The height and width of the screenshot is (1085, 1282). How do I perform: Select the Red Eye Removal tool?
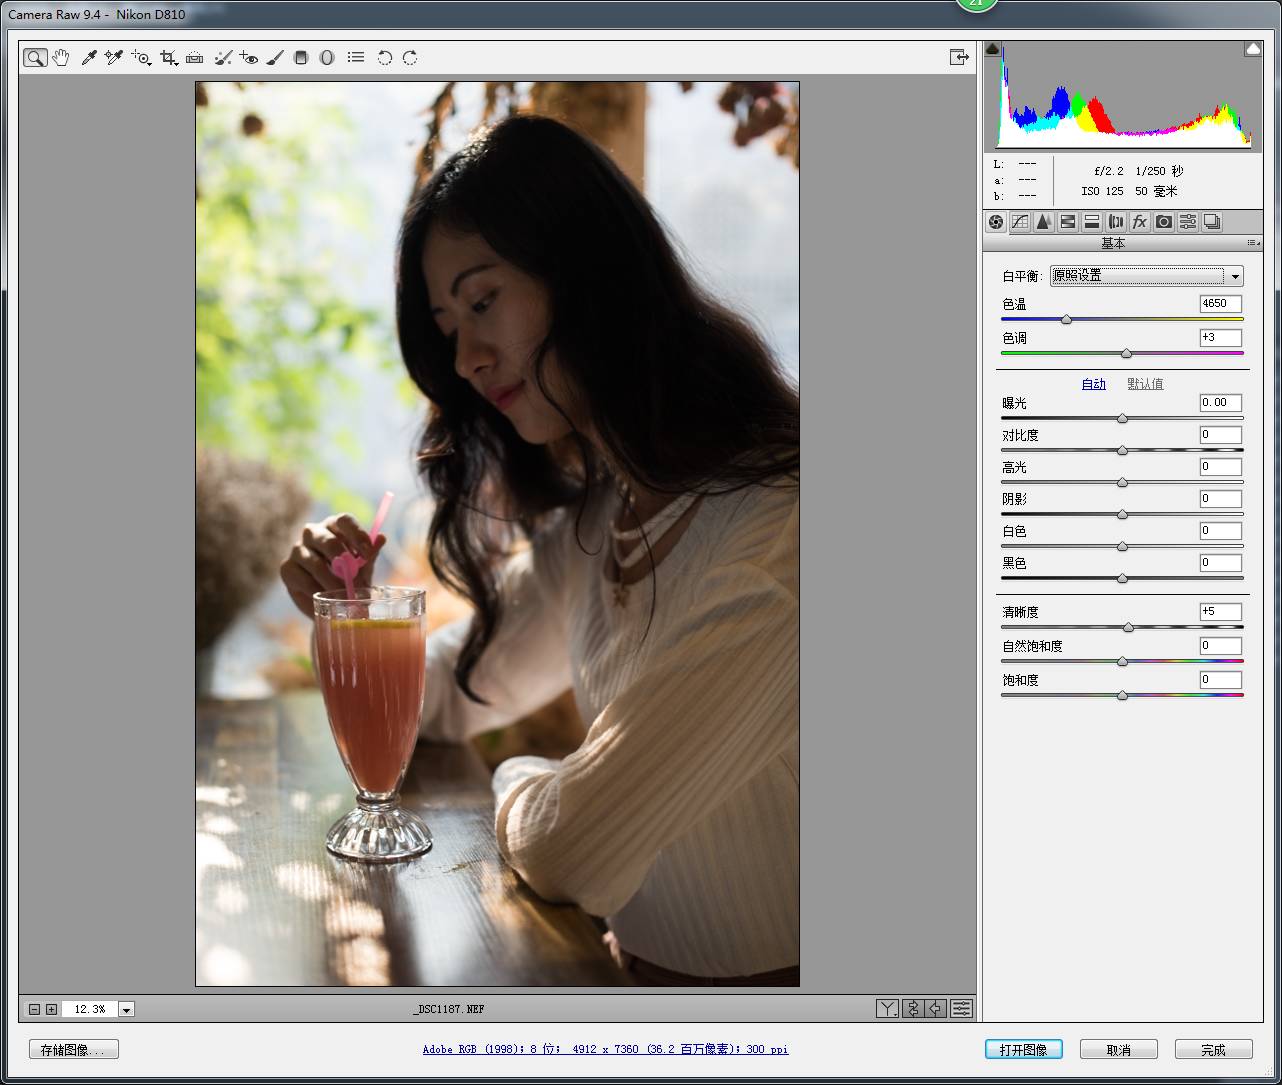pos(249,58)
